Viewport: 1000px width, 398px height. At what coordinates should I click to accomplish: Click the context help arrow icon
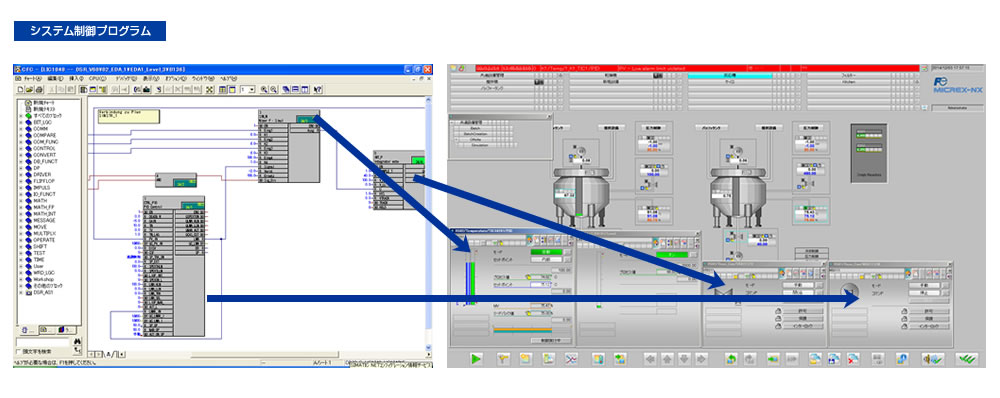[318, 90]
